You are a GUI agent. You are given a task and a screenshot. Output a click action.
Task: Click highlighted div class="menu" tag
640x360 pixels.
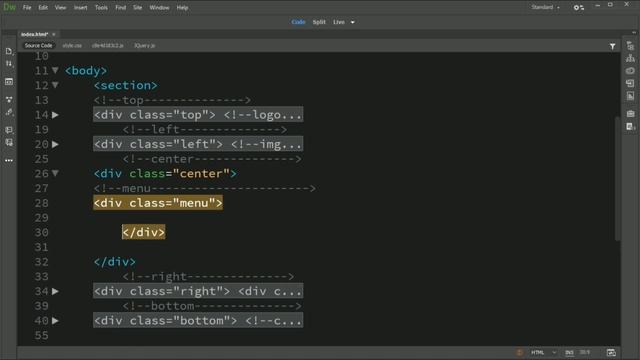tap(158, 203)
